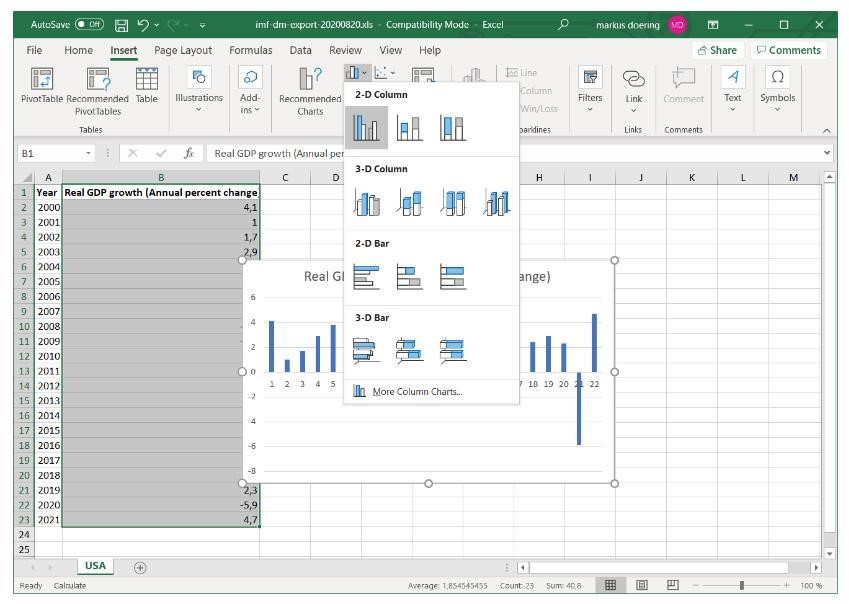Open the Page Layout ribbon tab
Screen dimensions: 849x604
pos(183,50)
